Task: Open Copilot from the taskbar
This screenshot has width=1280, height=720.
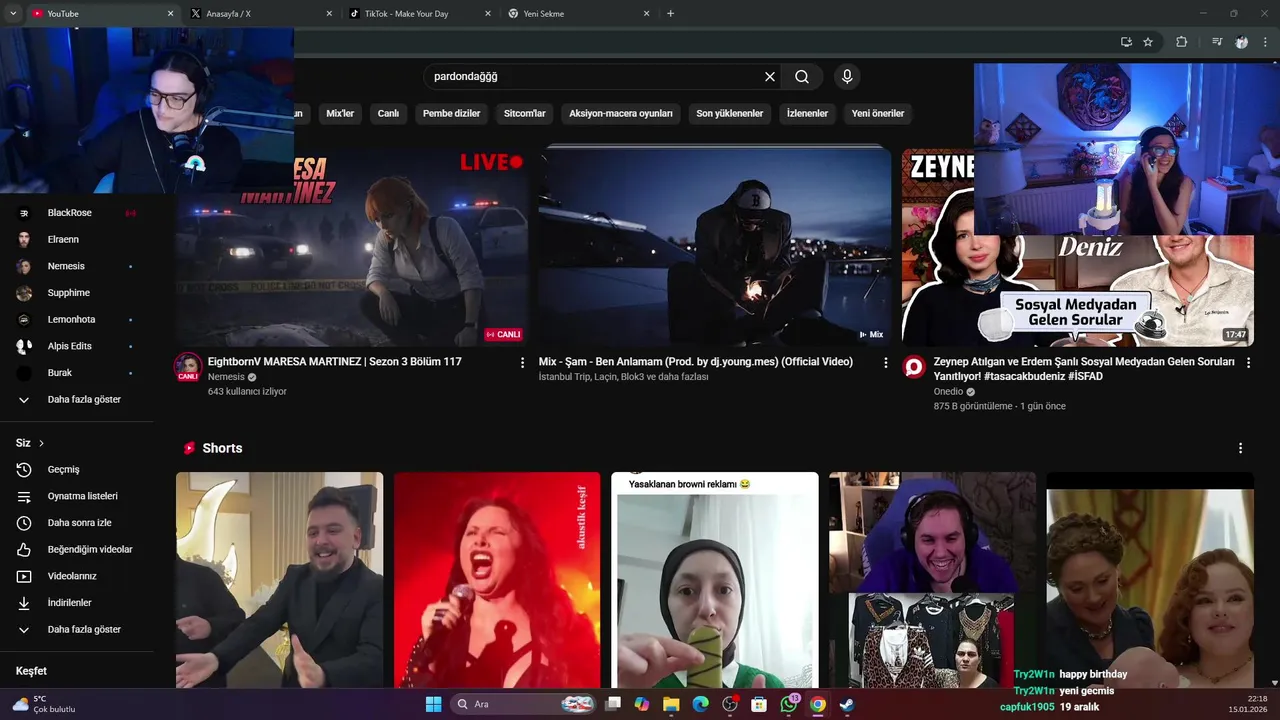Action: pos(642,704)
